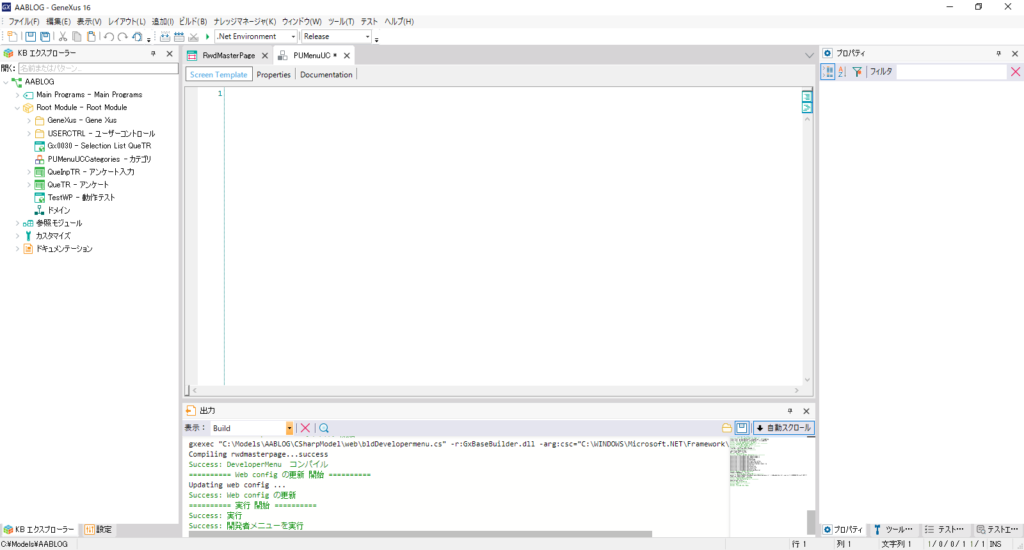Click the green Run arrow icon
This screenshot has height=550, width=1024.
point(208,37)
